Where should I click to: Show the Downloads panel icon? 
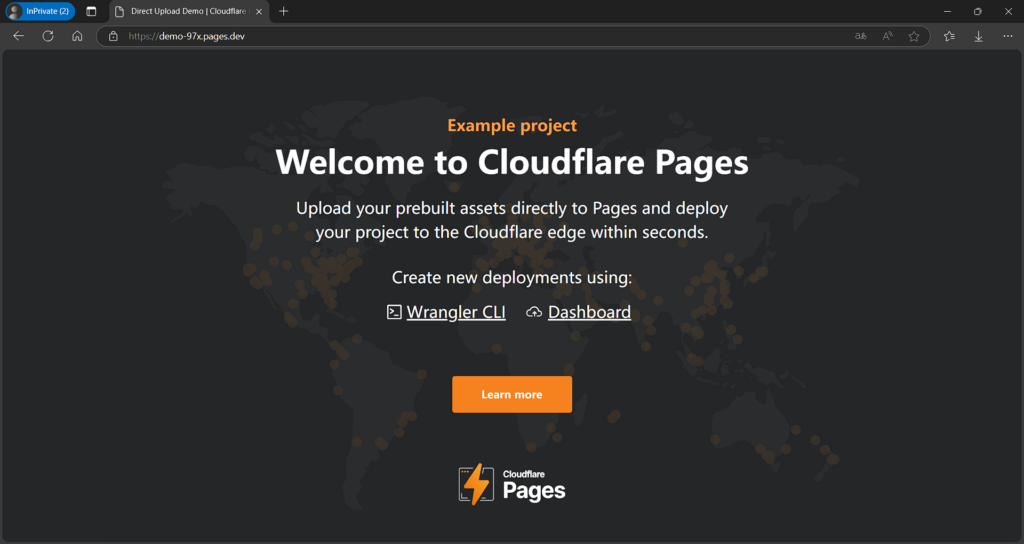pyautogui.click(x=978, y=36)
